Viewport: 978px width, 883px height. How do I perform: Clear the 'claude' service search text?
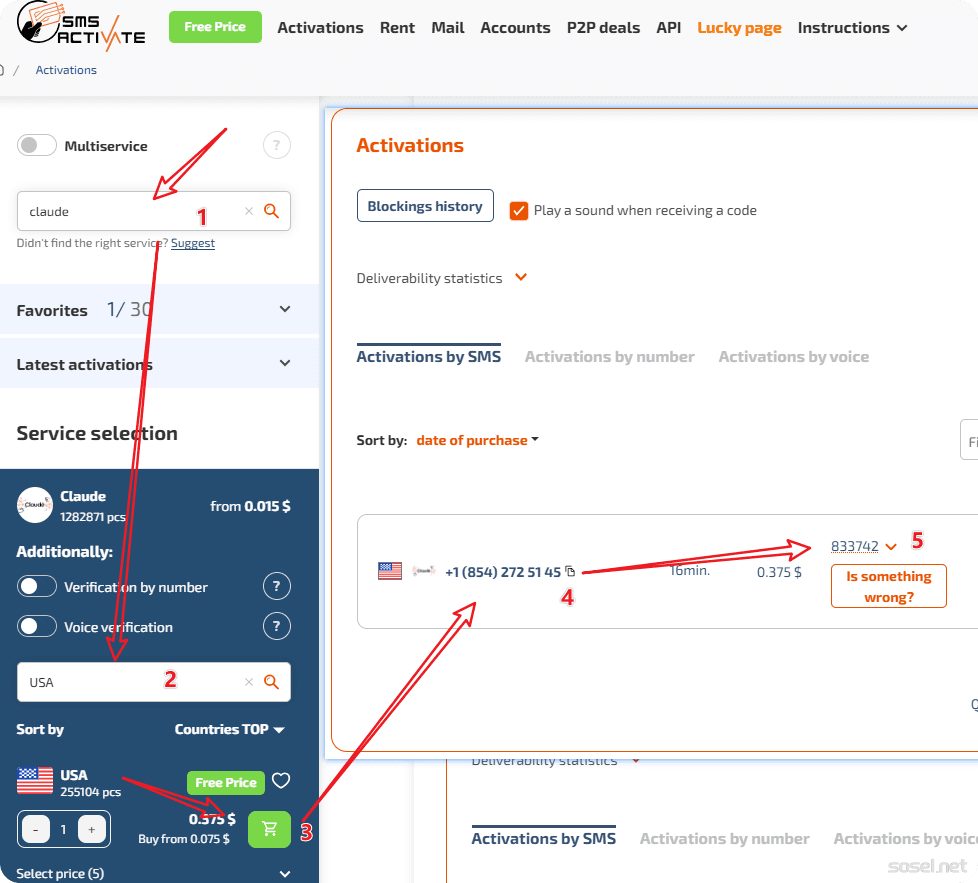pyautogui.click(x=249, y=211)
